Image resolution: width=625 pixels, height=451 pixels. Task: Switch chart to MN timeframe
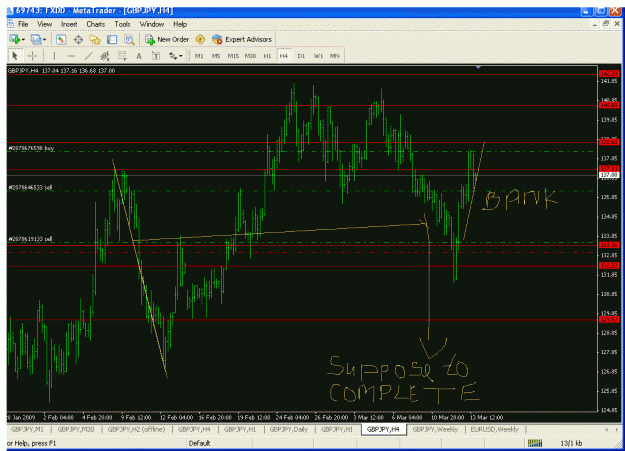[x=334, y=56]
